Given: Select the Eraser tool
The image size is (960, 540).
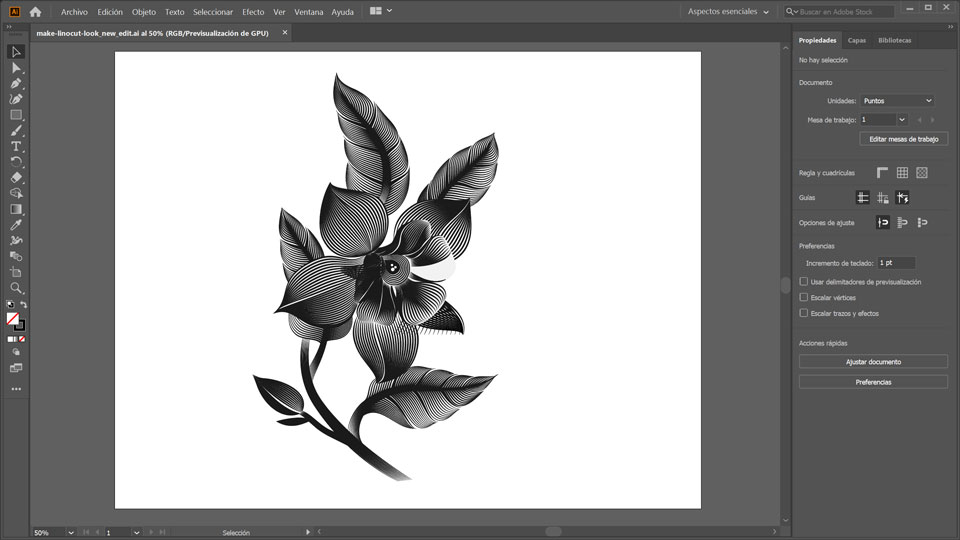Looking at the screenshot, I should tap(16, 177).
